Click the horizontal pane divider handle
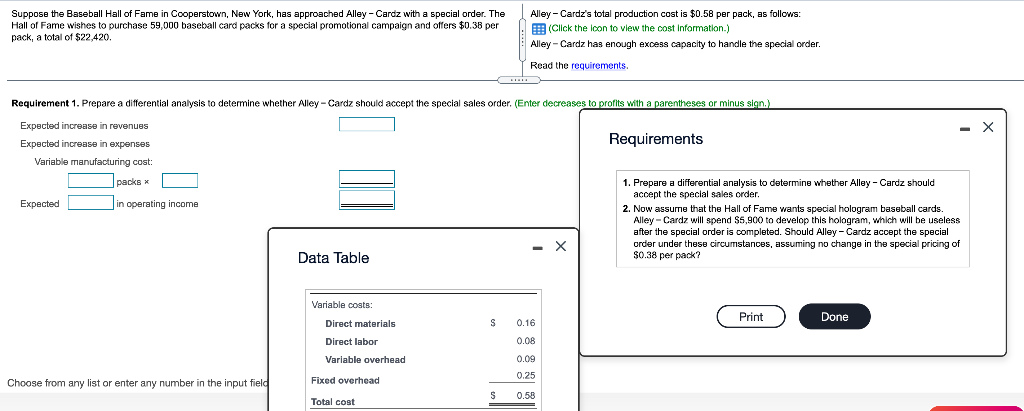The image size is (1024, 411). pos(519,80)
